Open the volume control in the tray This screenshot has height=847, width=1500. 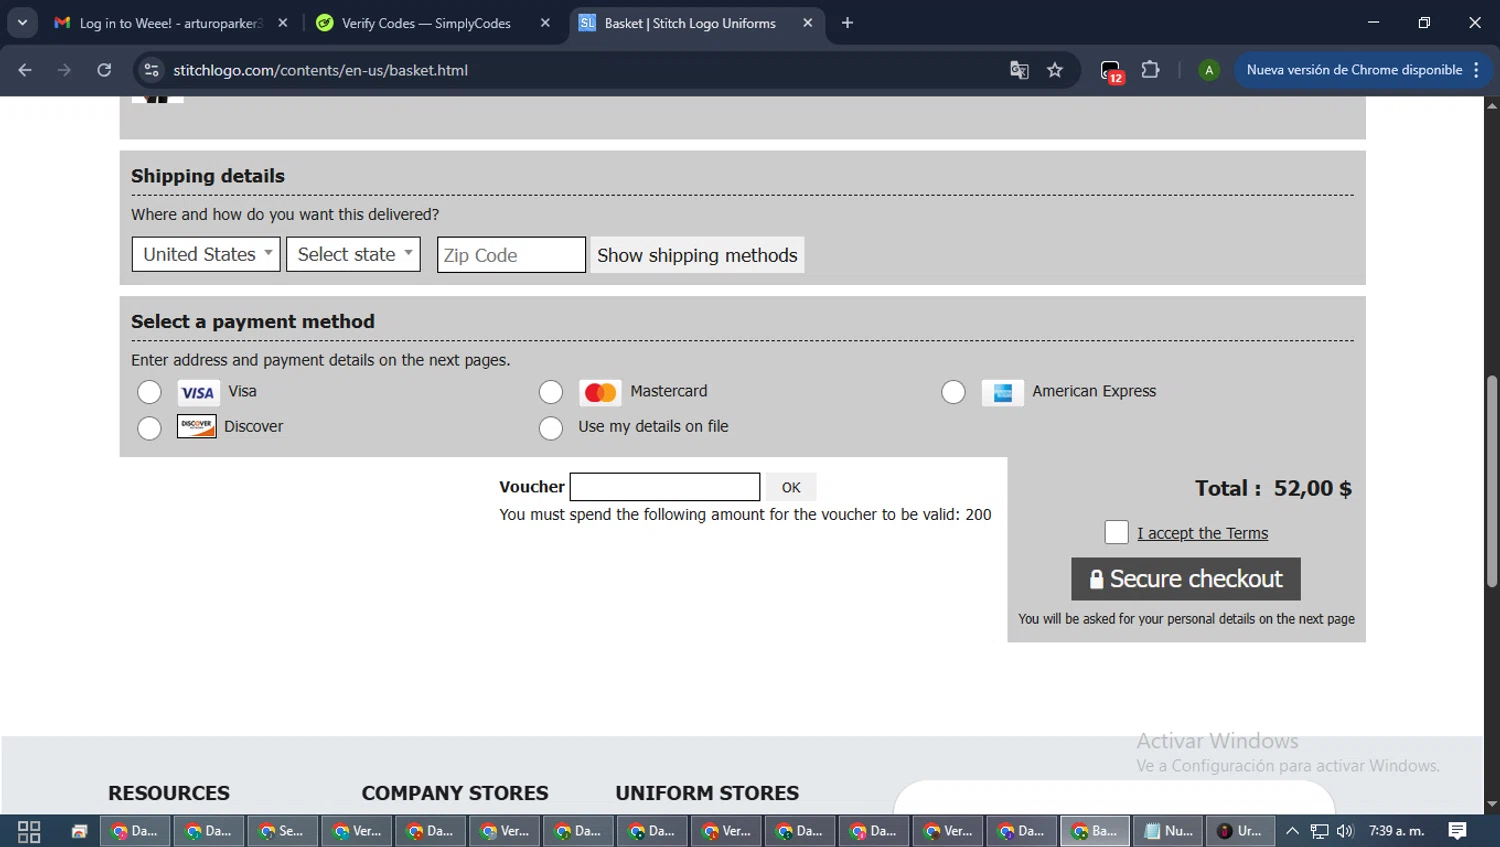1345,831
